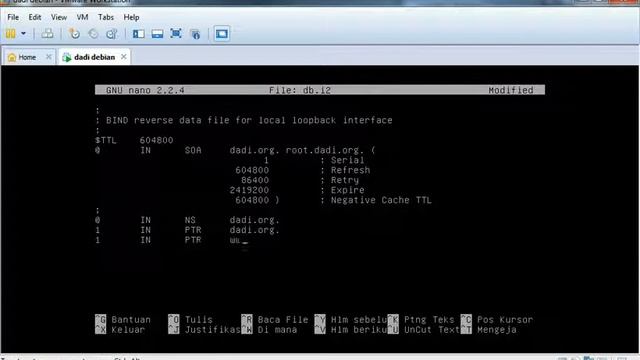This screenshot has width=640, height=360.
Task: Toggle the library sidebar icon
Action: (x=138, y=33)
